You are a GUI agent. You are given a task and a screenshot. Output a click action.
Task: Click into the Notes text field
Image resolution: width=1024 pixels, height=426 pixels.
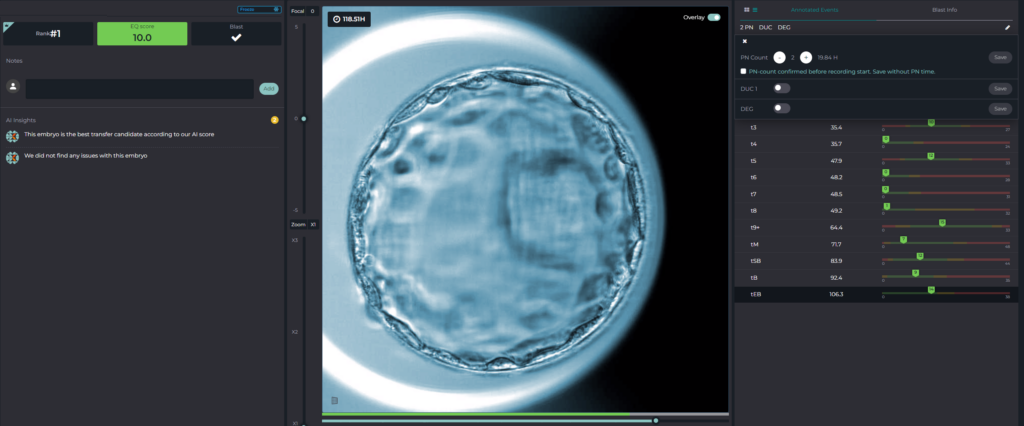(139, 88)
